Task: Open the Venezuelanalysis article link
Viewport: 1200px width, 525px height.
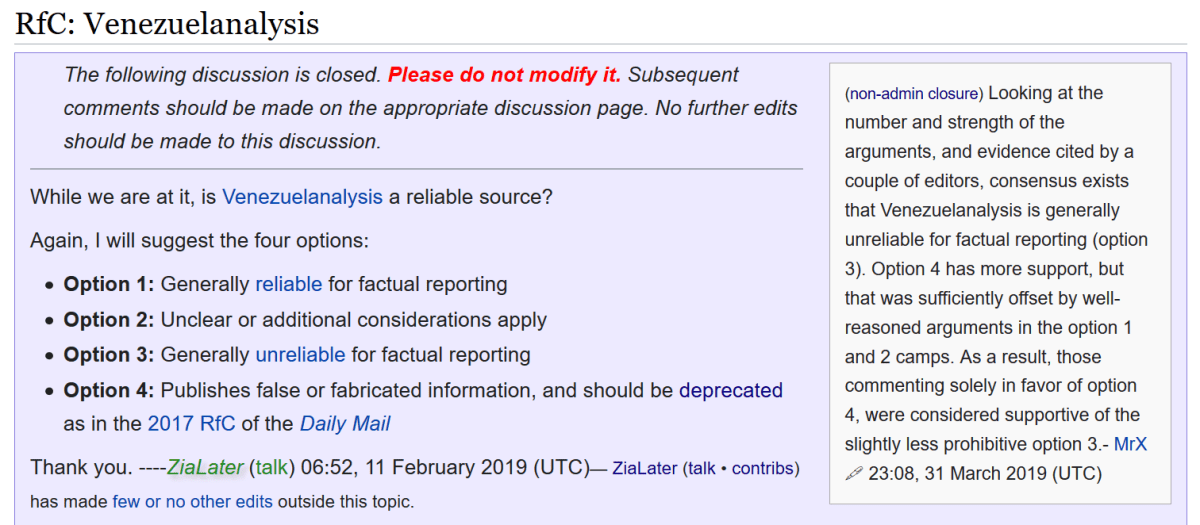Action: [302, 197]
